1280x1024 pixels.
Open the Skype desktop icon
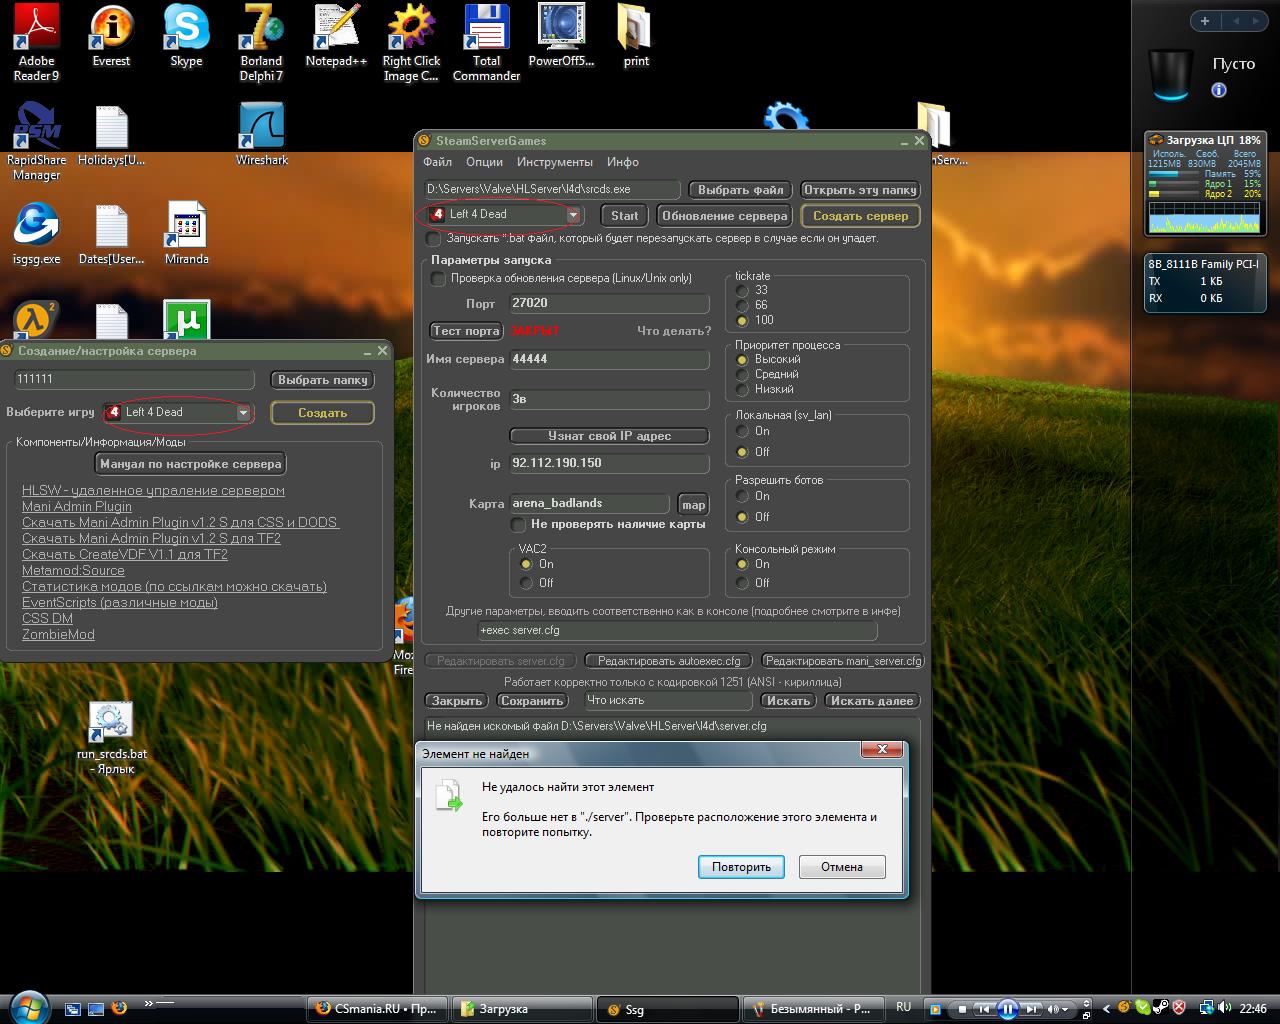click(x=186, y=30)
